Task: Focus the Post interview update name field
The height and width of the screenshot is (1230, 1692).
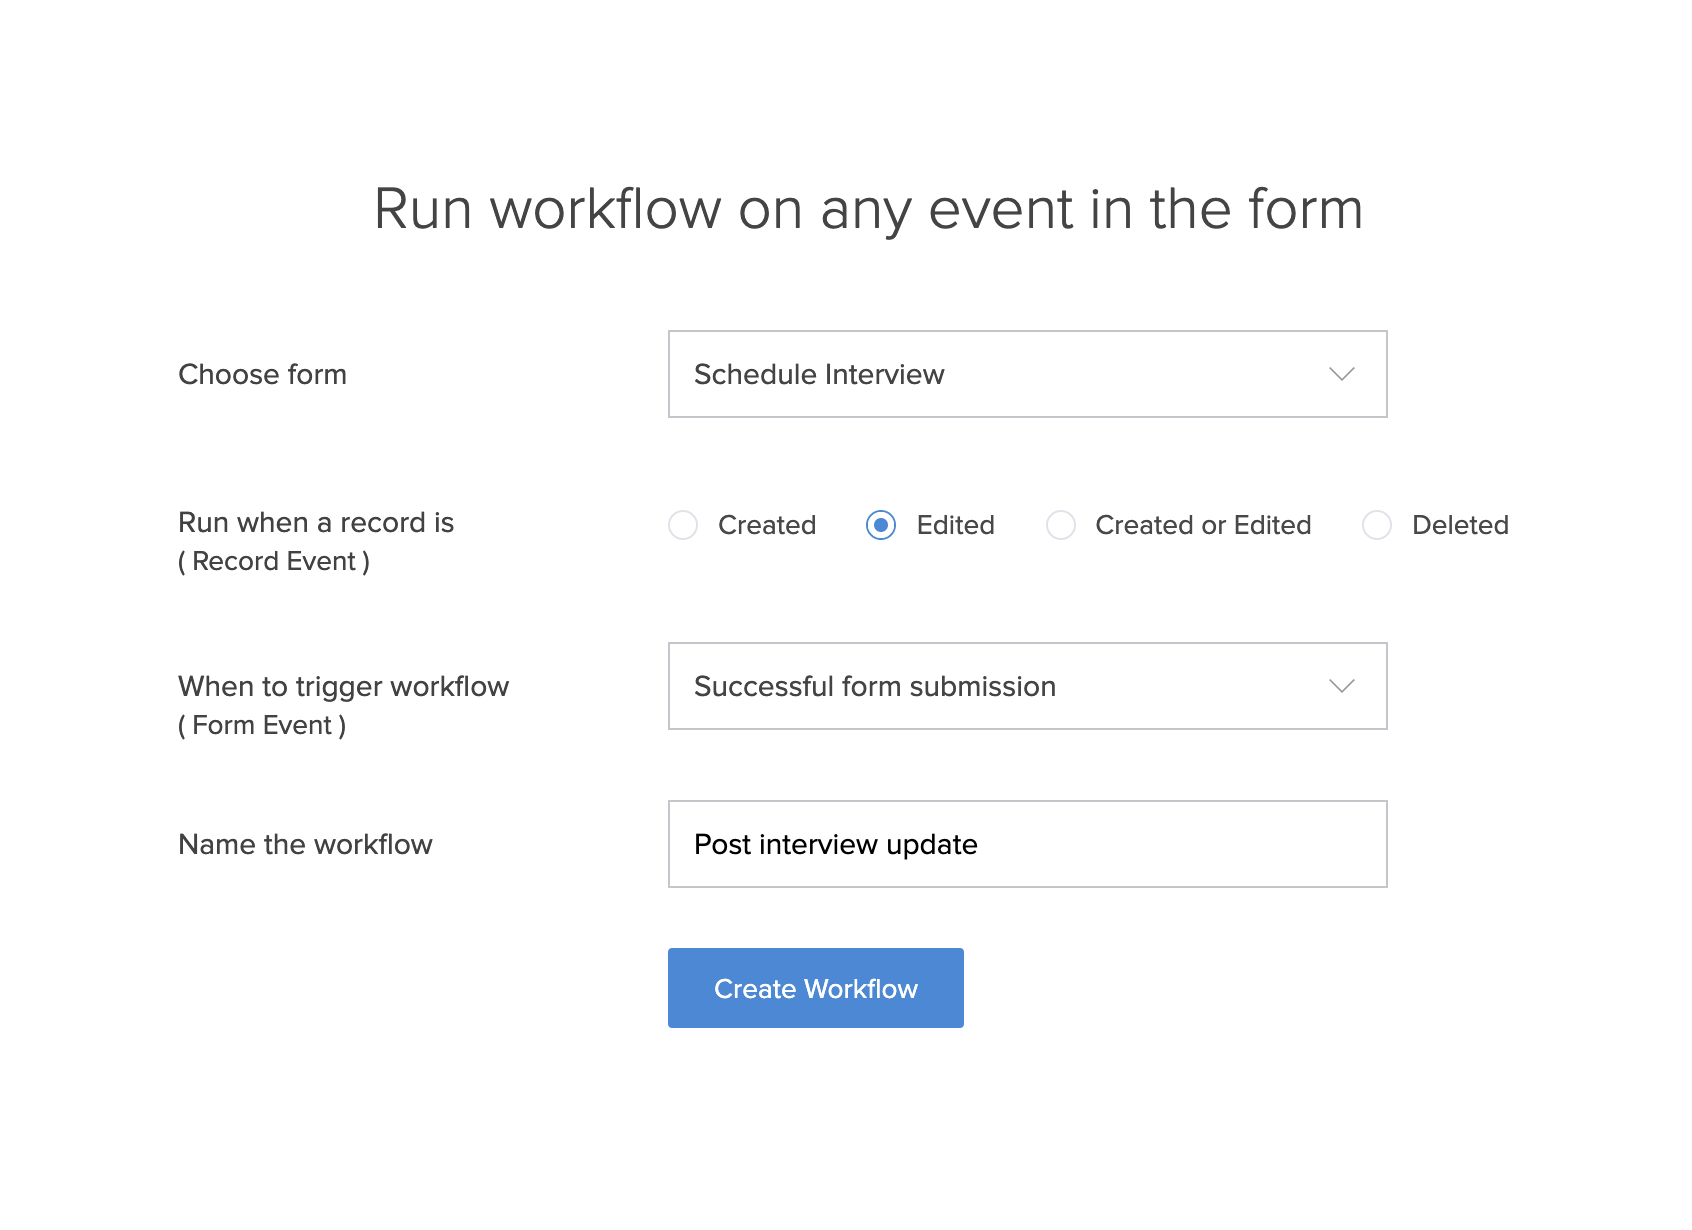Action: 1026,844
